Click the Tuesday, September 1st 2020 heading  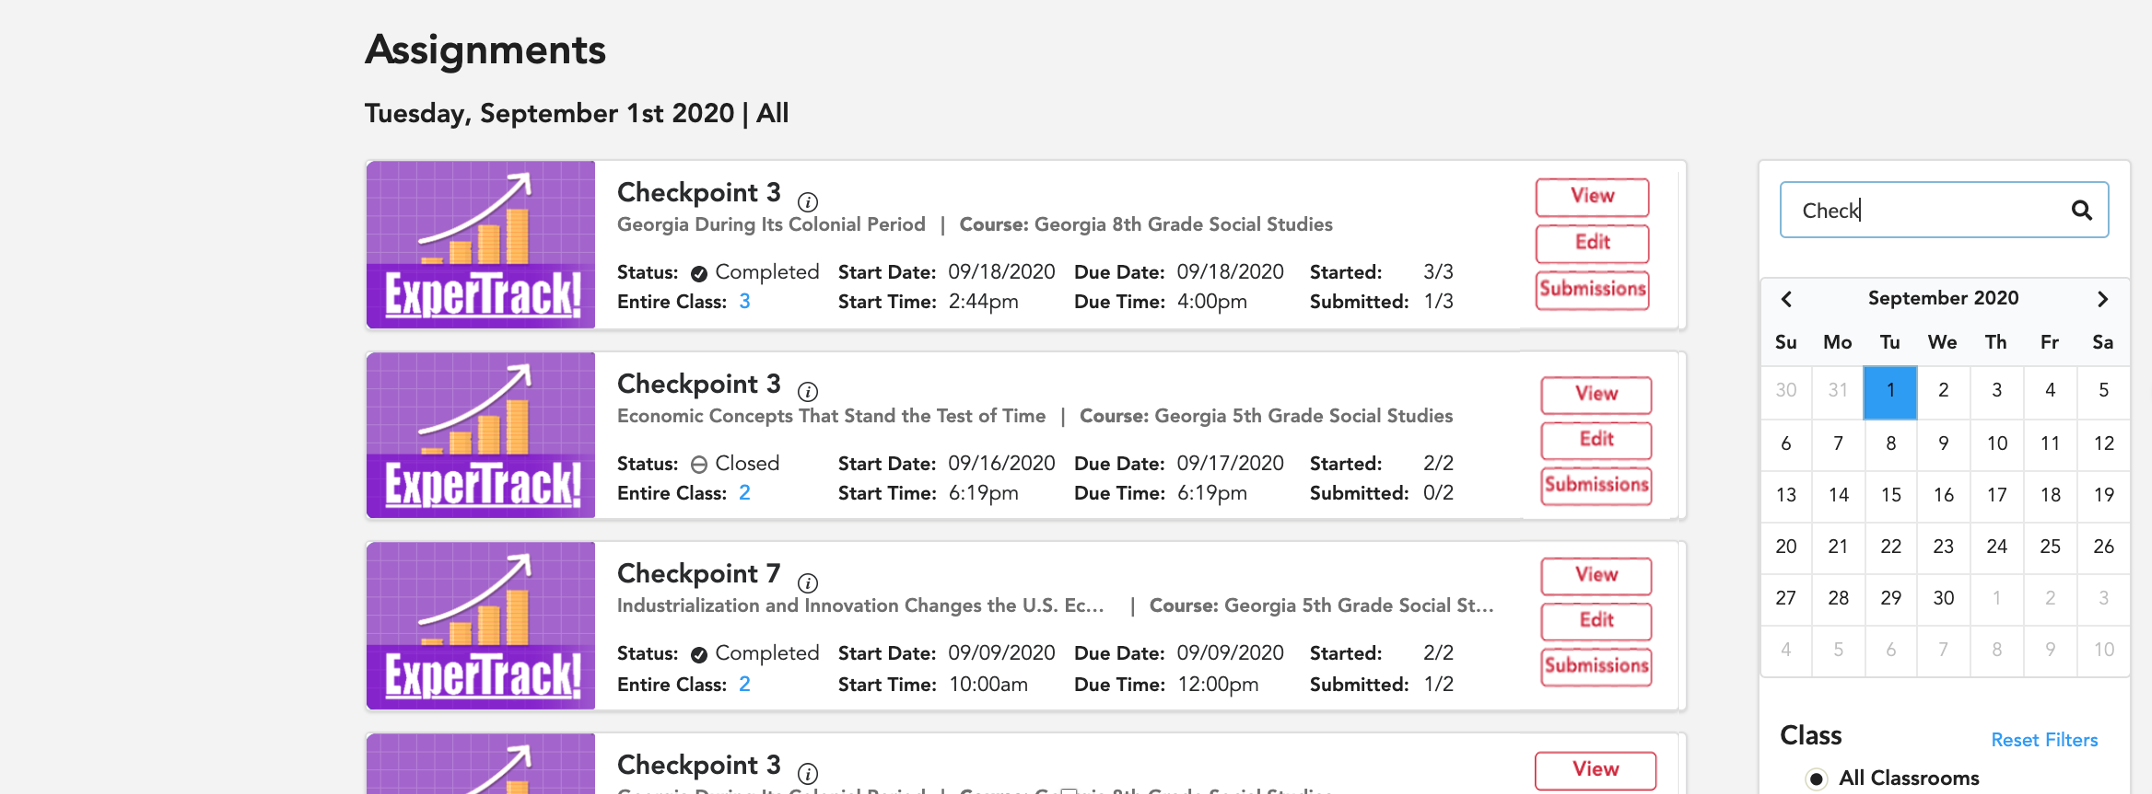(549, 114)
